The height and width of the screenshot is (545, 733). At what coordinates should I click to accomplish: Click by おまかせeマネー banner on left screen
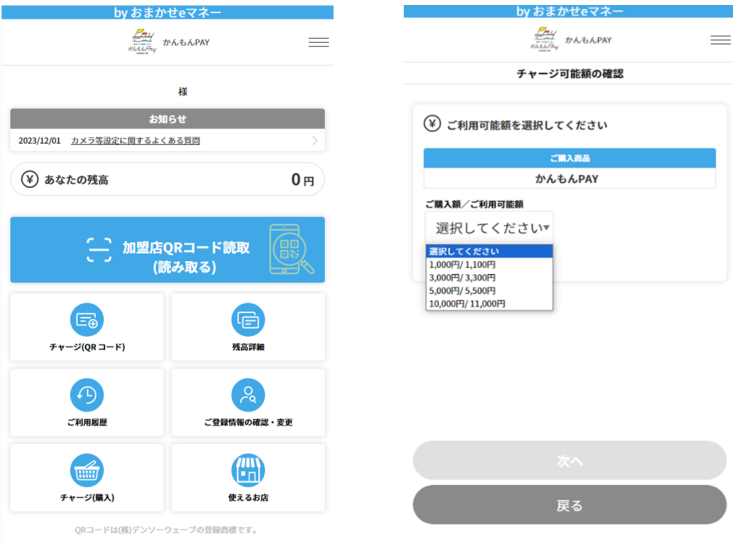[167, 12]
